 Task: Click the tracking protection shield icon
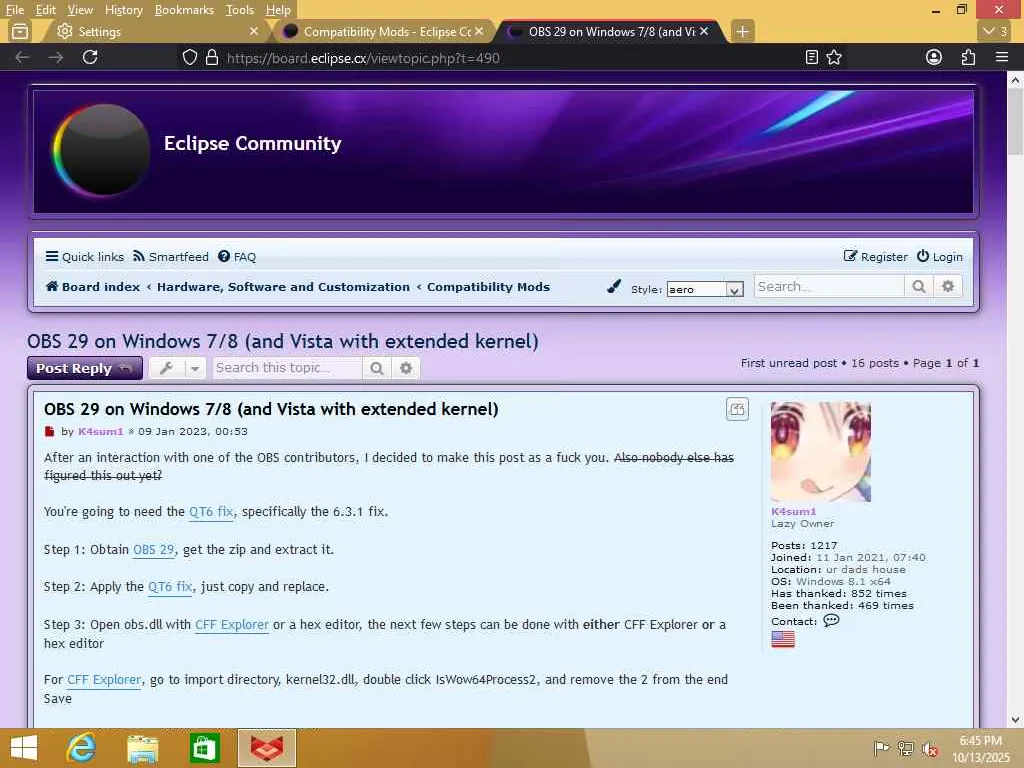pos(189,57)
